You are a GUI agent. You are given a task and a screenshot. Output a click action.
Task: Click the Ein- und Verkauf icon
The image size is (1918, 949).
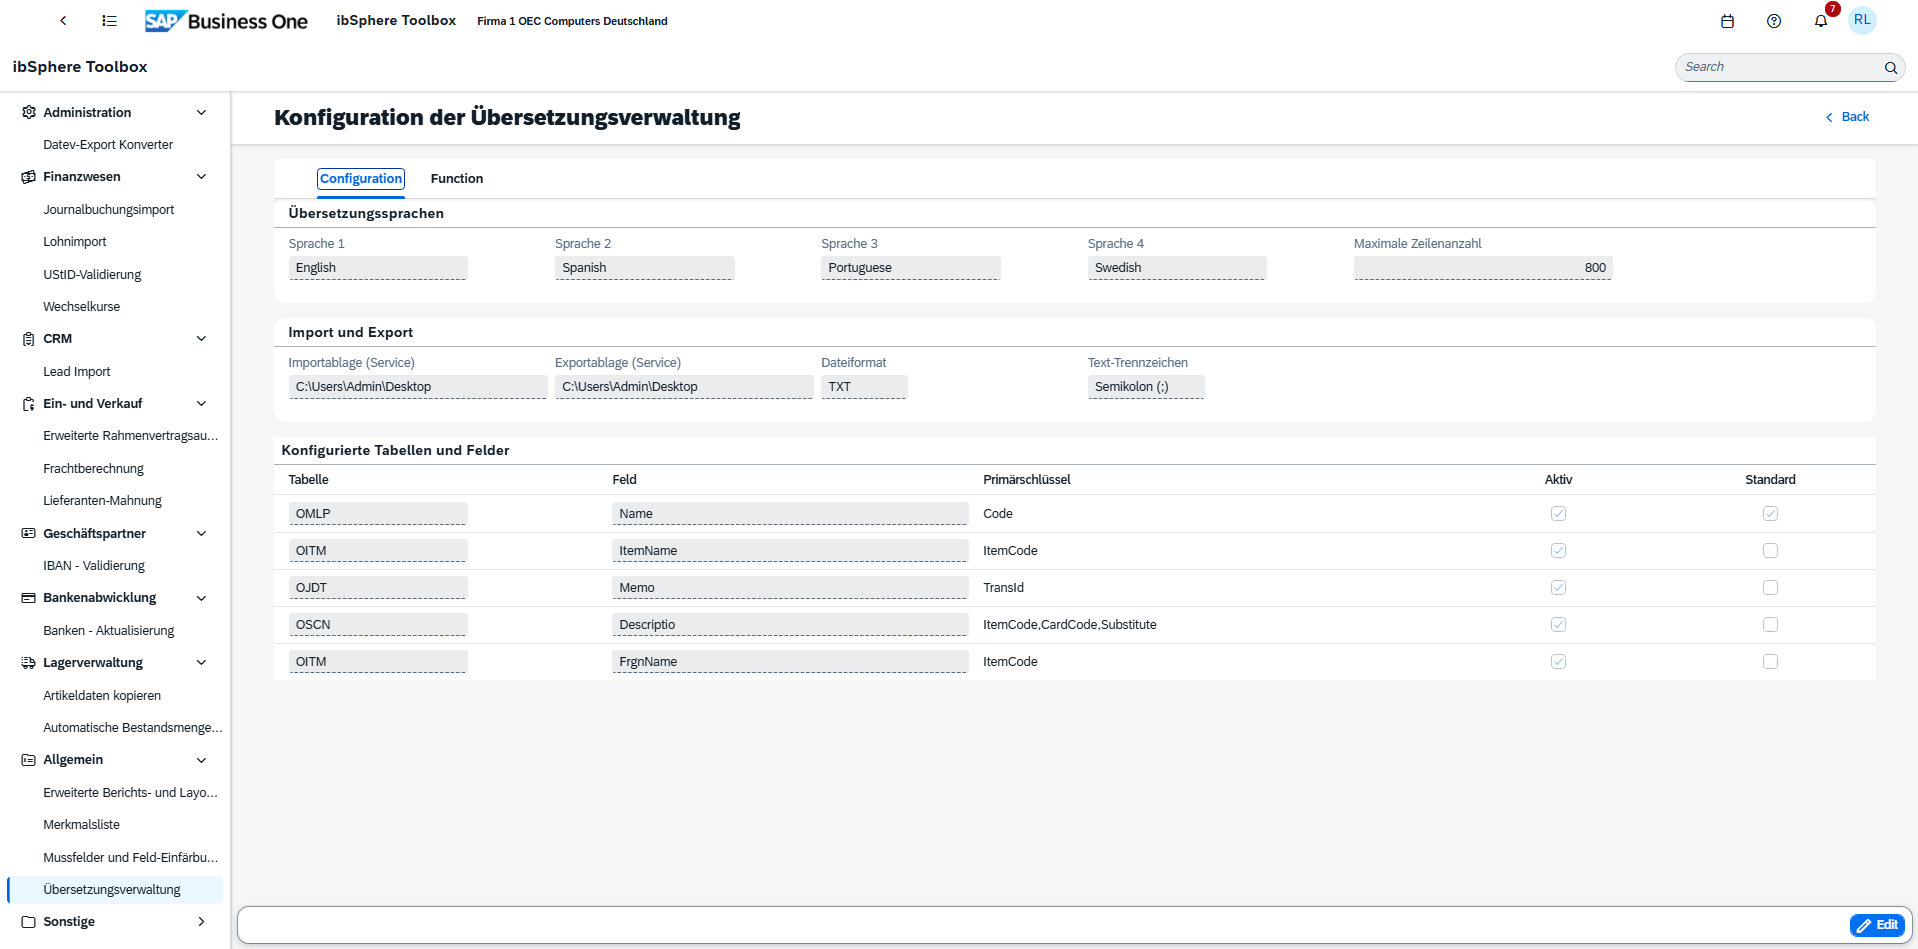point(29,404)
